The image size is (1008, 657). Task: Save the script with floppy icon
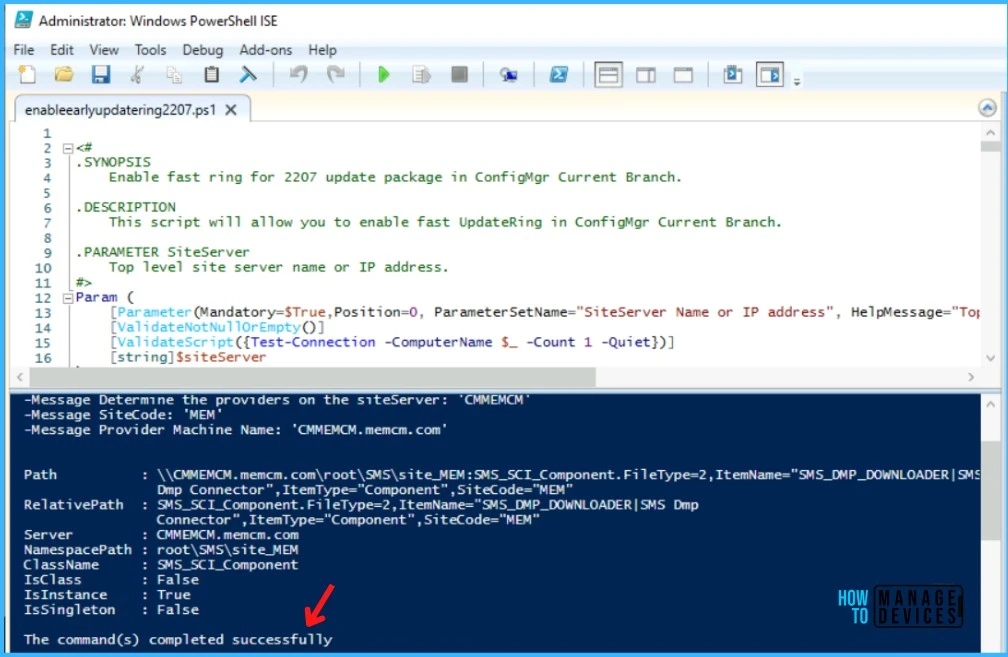point(100,75)
